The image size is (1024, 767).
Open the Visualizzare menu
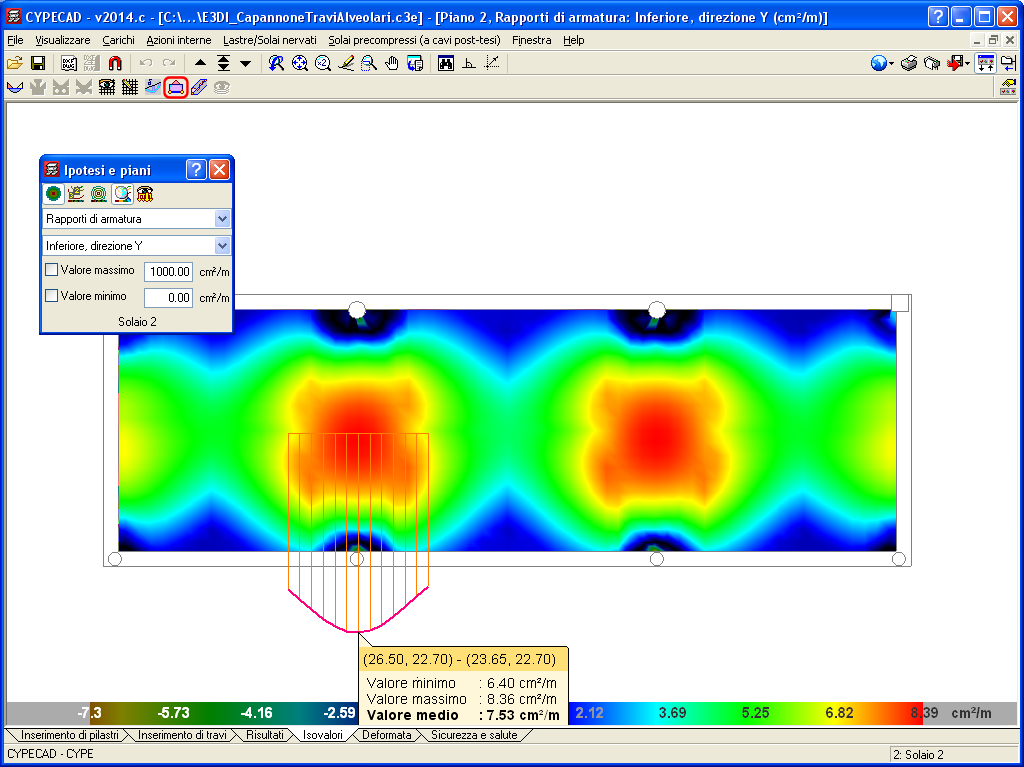(x=63, y=40)
